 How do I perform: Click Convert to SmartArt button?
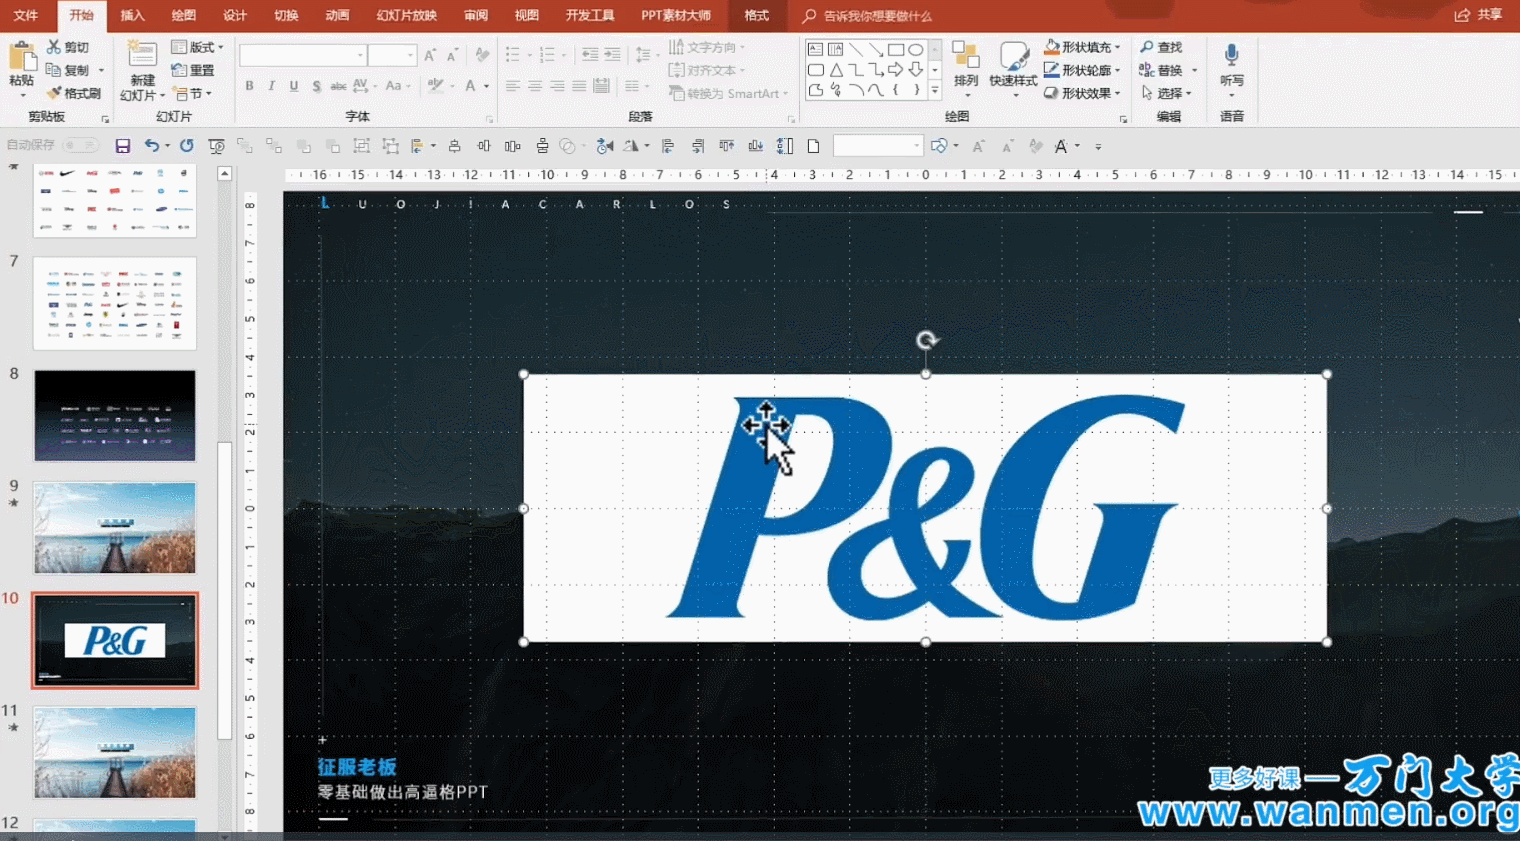point(728,93)
